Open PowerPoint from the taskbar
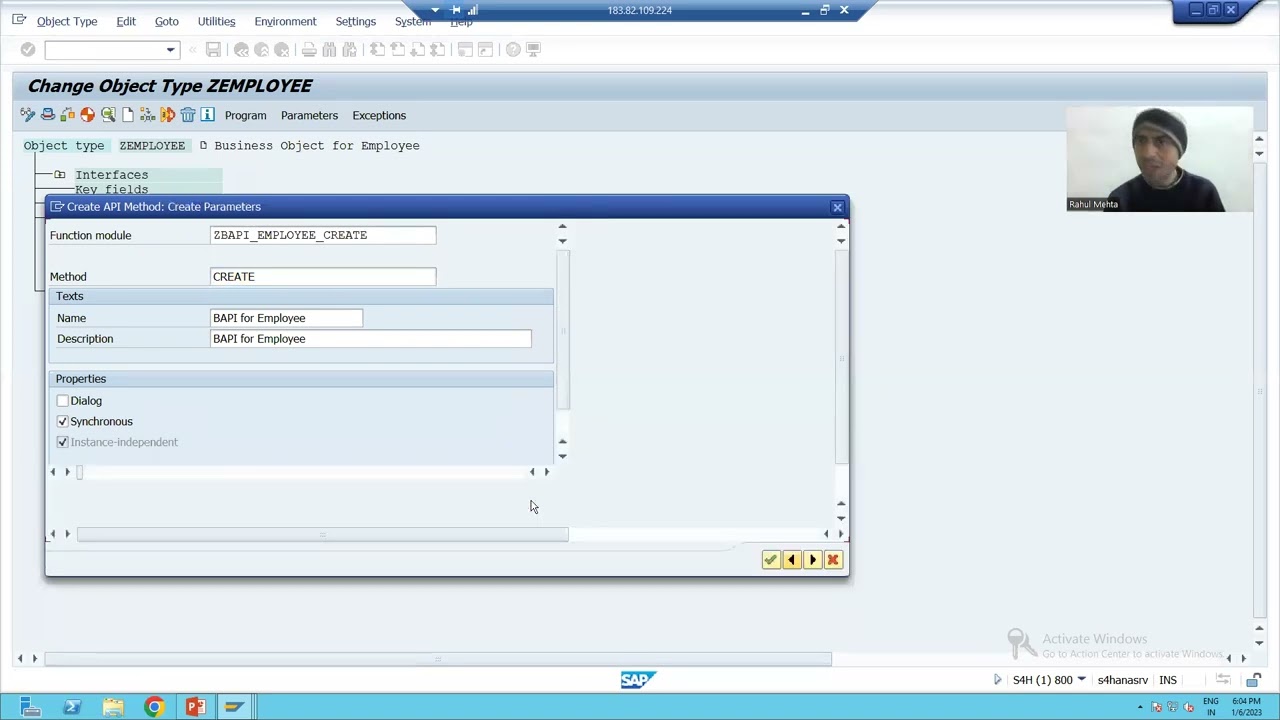1280x720 pixels. tap(195, 707)
